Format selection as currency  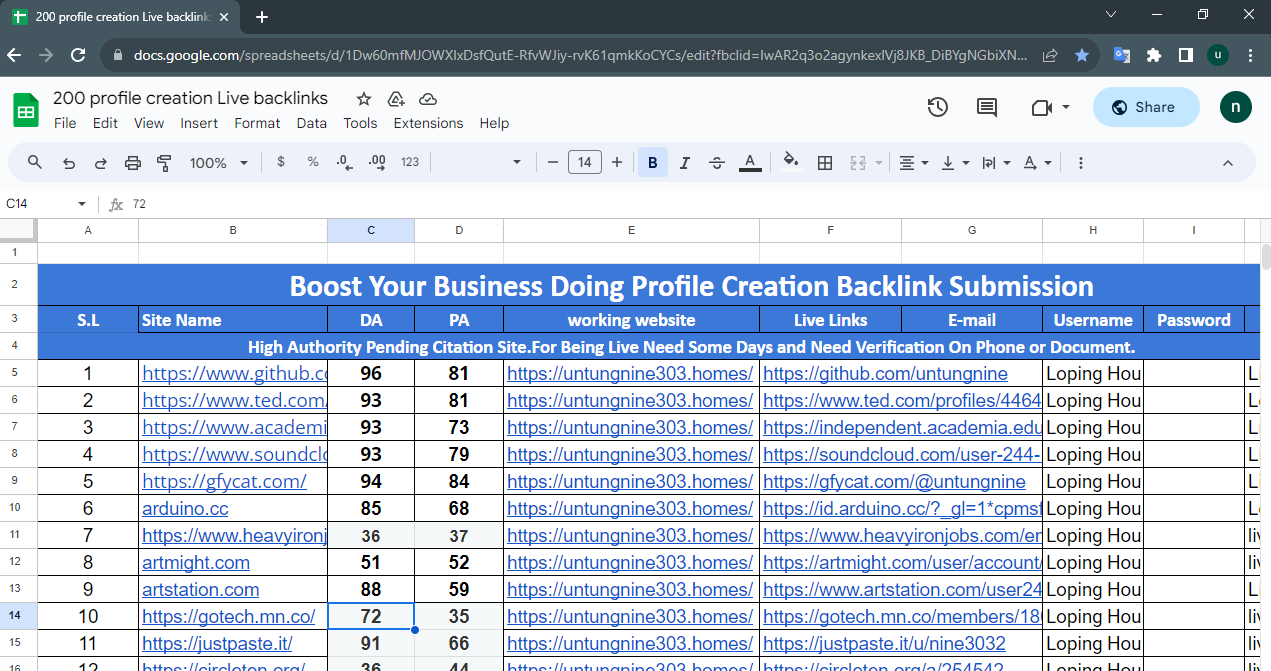click(x=280, y=162)
